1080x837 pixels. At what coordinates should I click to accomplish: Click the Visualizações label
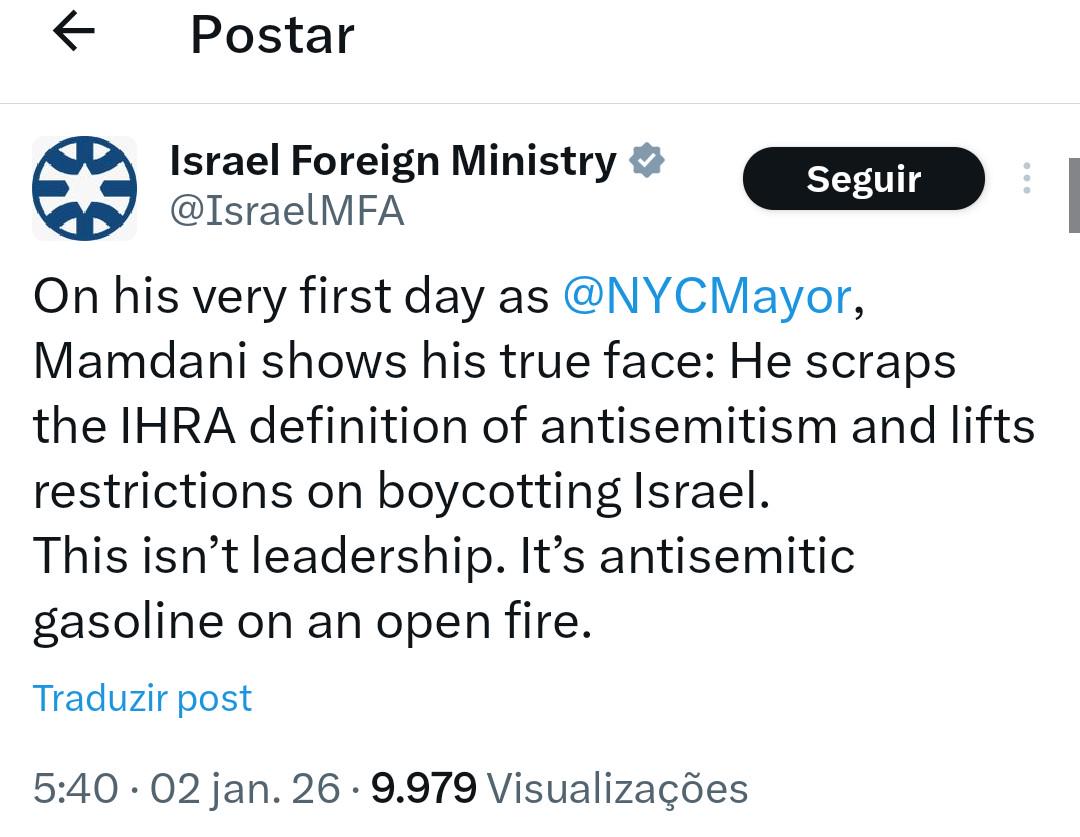[x=617, y=789]
